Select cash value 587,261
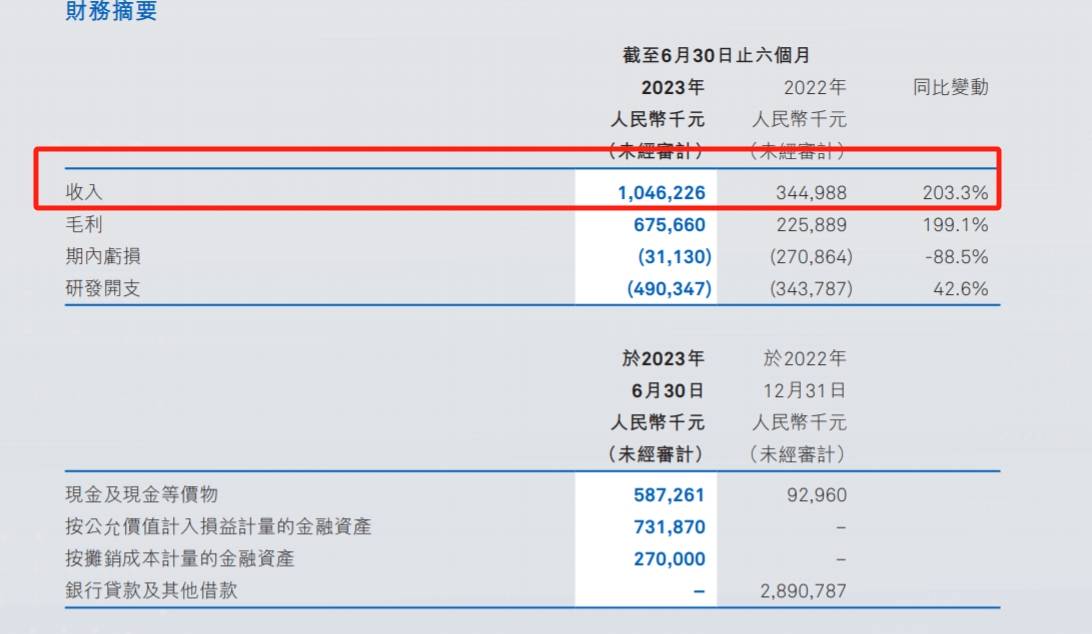 tap(669, 495)
